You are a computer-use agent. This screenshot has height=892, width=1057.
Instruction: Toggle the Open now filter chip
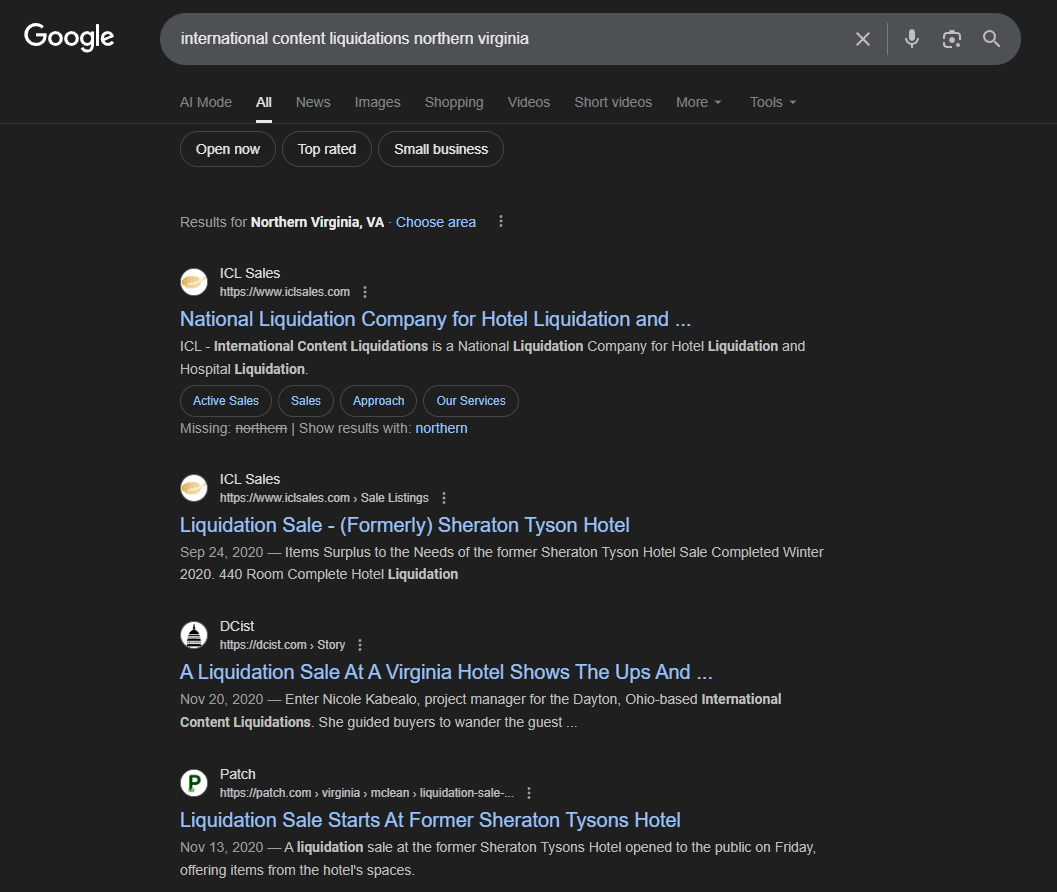point(227,149)
